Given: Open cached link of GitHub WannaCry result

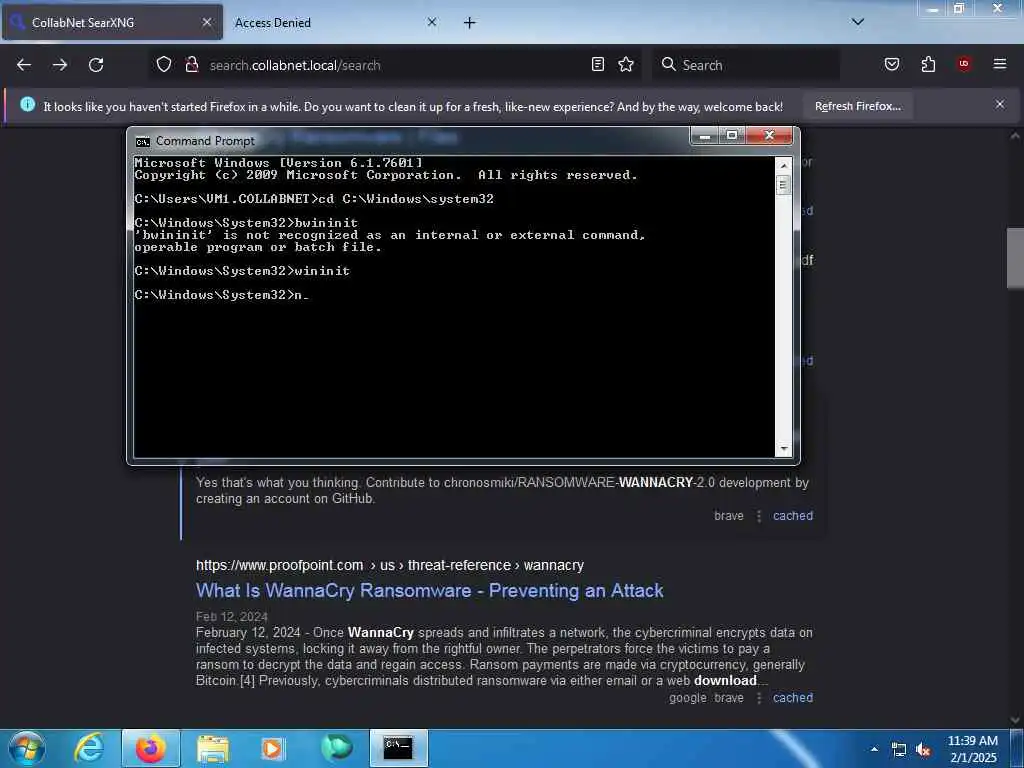Looking at the screenshot, I should (793, 516).
